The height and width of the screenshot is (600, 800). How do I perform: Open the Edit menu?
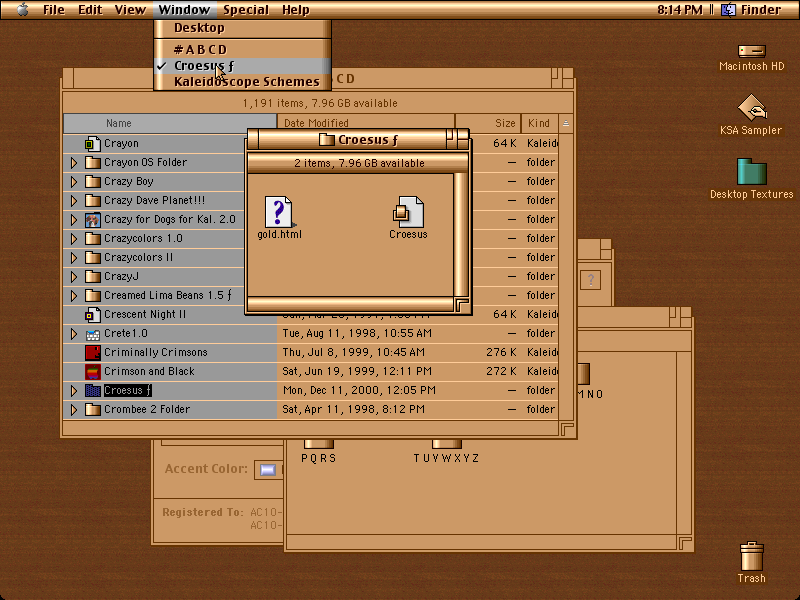(x=90, y=10)
